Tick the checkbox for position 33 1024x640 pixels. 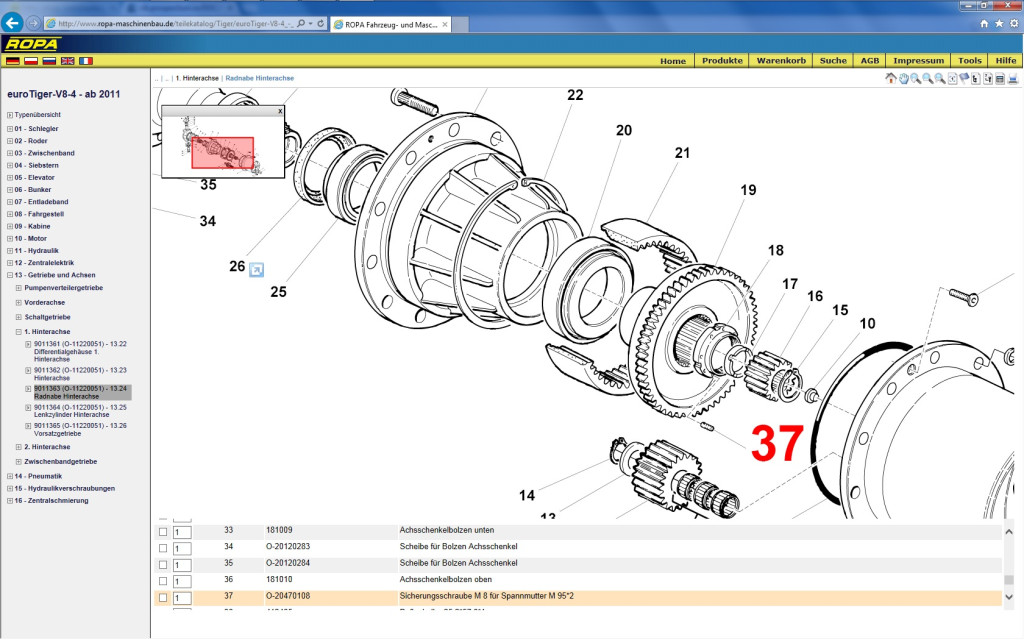coord(163,532)
